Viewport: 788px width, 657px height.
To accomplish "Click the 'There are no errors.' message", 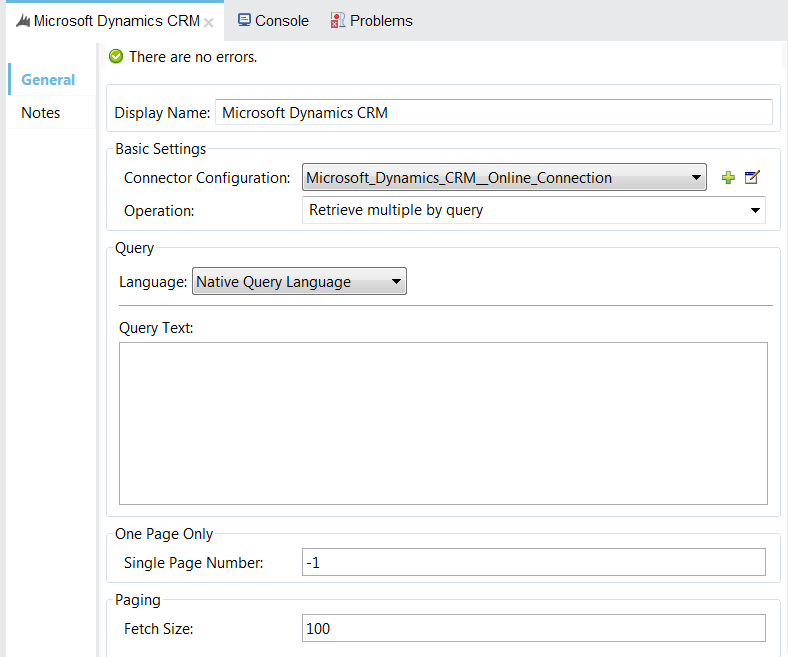I will [x=193, y=57].
